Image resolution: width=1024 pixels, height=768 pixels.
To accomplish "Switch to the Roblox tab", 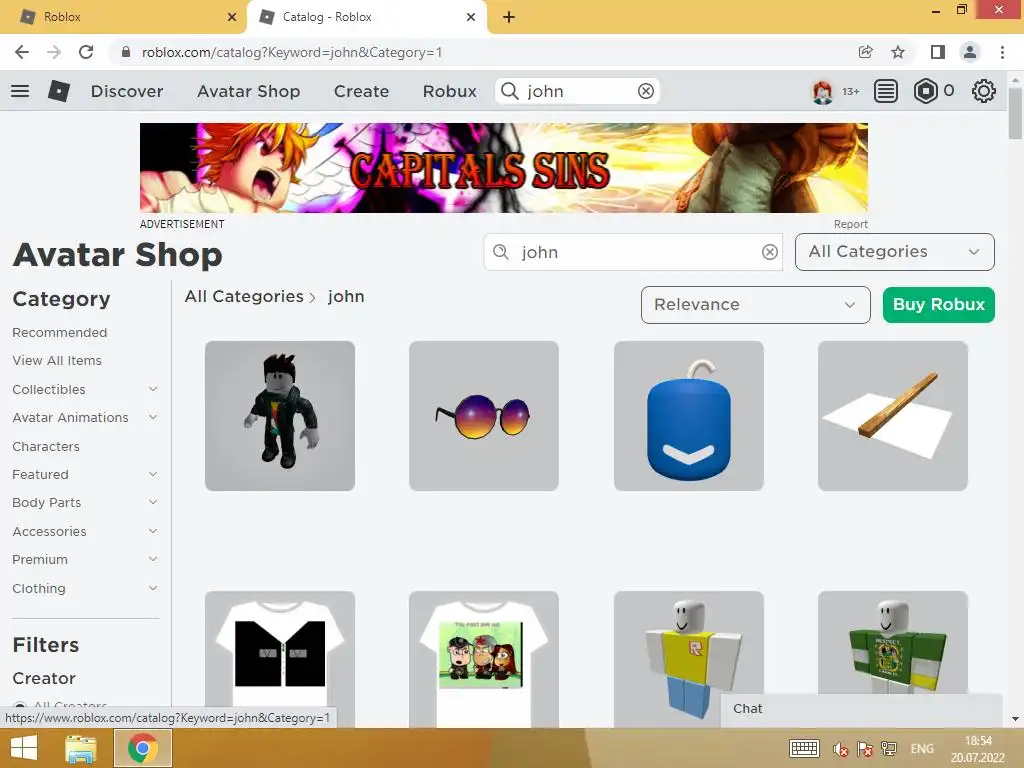I will [x=124, y=17].
